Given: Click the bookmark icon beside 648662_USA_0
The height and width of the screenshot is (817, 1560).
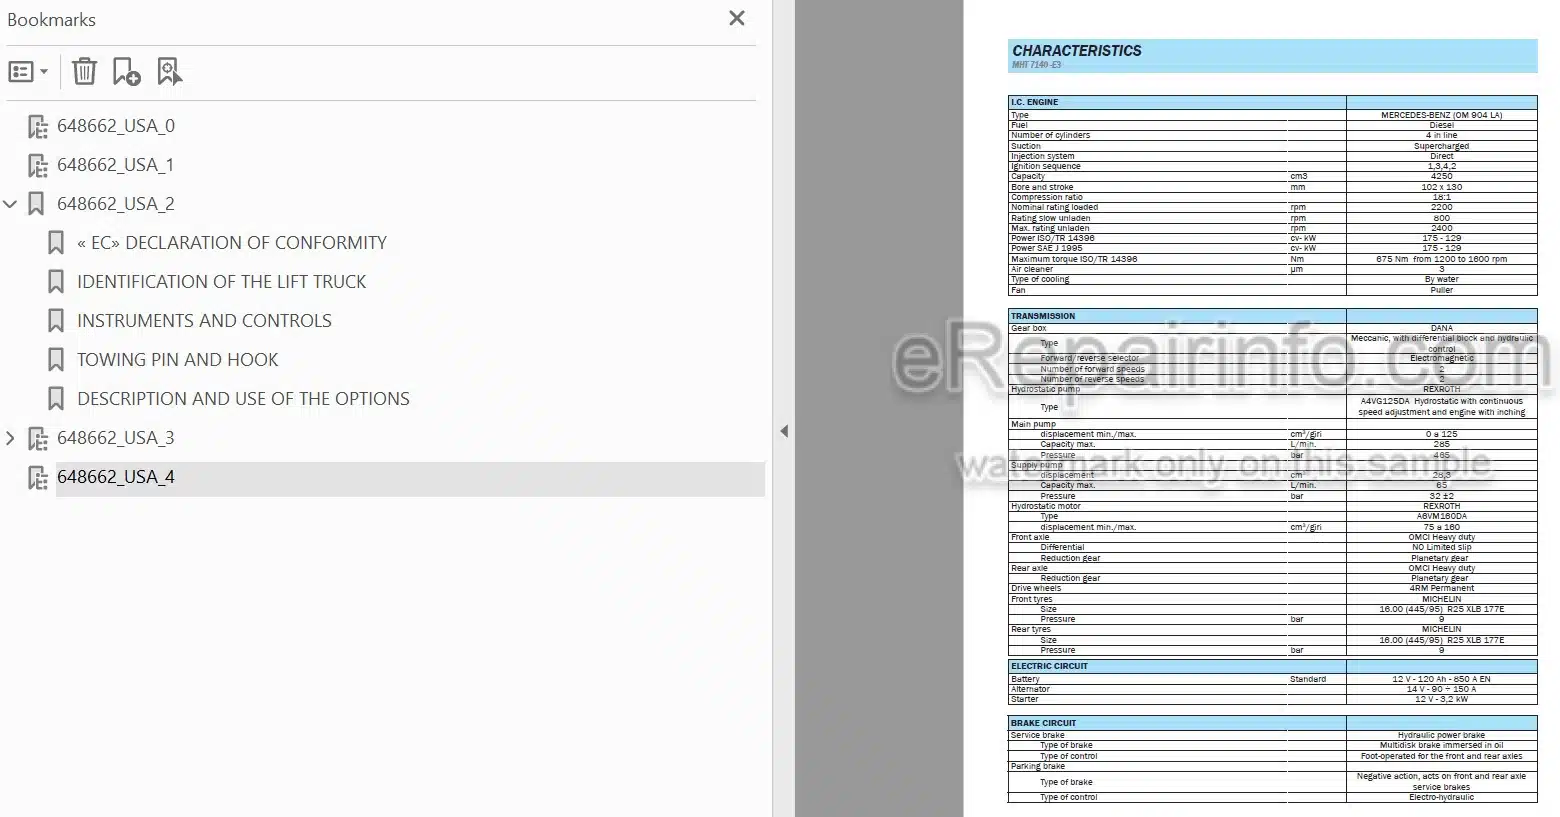Looking at the screenshot, I should pyautogui.click(x=37, y=126).
